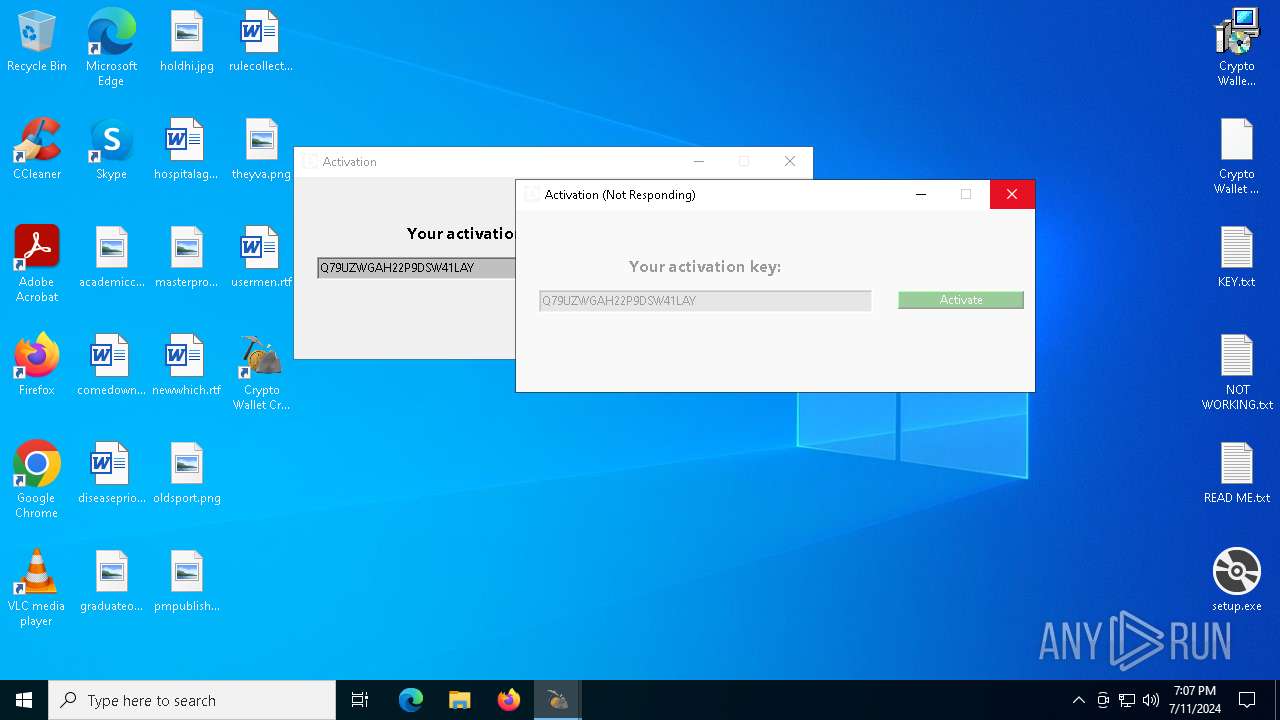Select the rulecollect document icon
This screenshot has height=720, width=1280.
(x=261, y=42)
